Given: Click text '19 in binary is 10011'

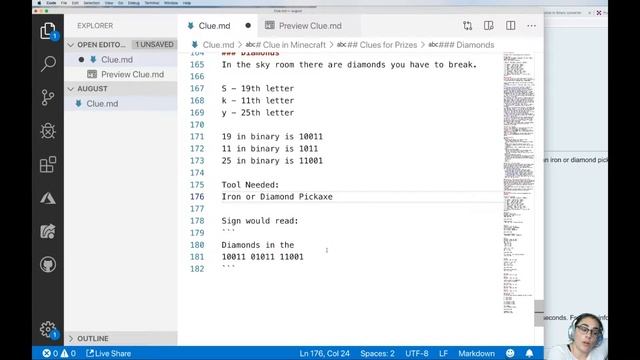Looking at the screenshot, I should click(272, 137).
